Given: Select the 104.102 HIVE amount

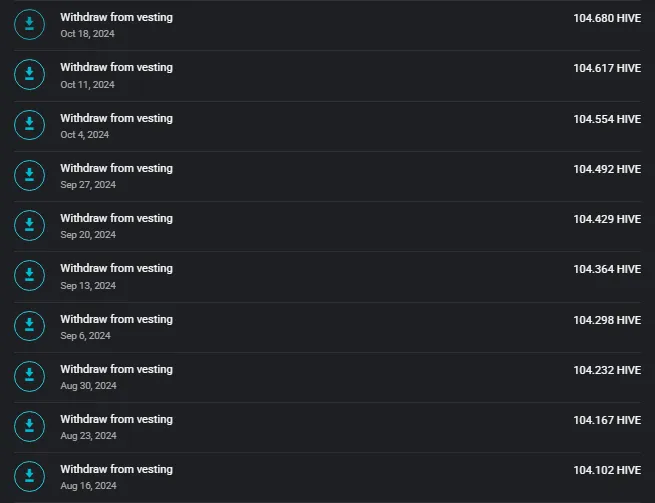Looking at the screenshot, I should coord(607,470).
